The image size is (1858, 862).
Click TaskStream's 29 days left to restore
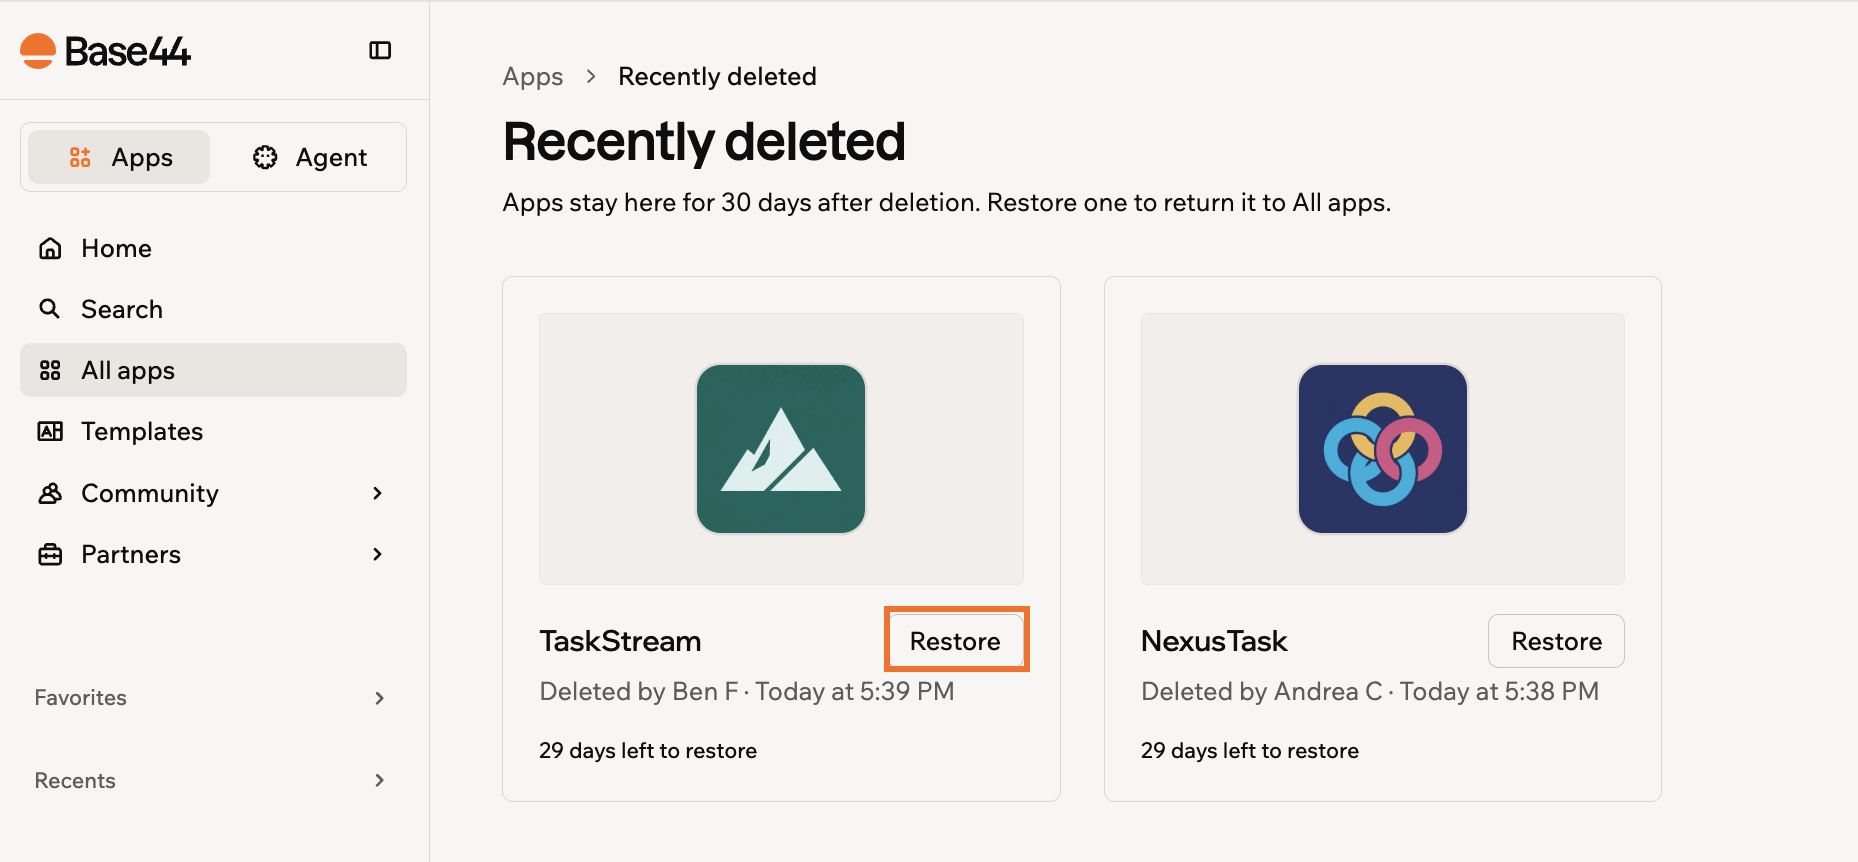[x=648, y=751]
